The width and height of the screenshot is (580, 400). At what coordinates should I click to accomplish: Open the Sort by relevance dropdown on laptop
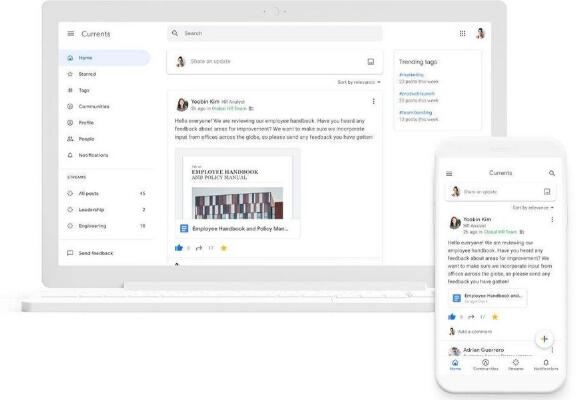(x=359, y=82)
